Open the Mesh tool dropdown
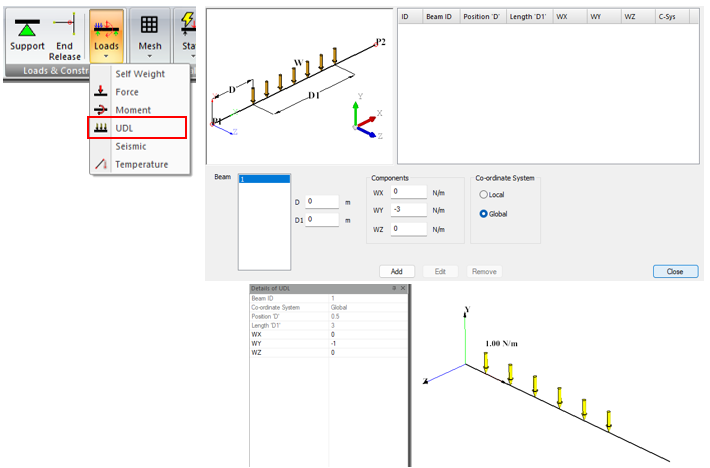The height and width of the screenshot is (468, 710). [x=148, y=34]
